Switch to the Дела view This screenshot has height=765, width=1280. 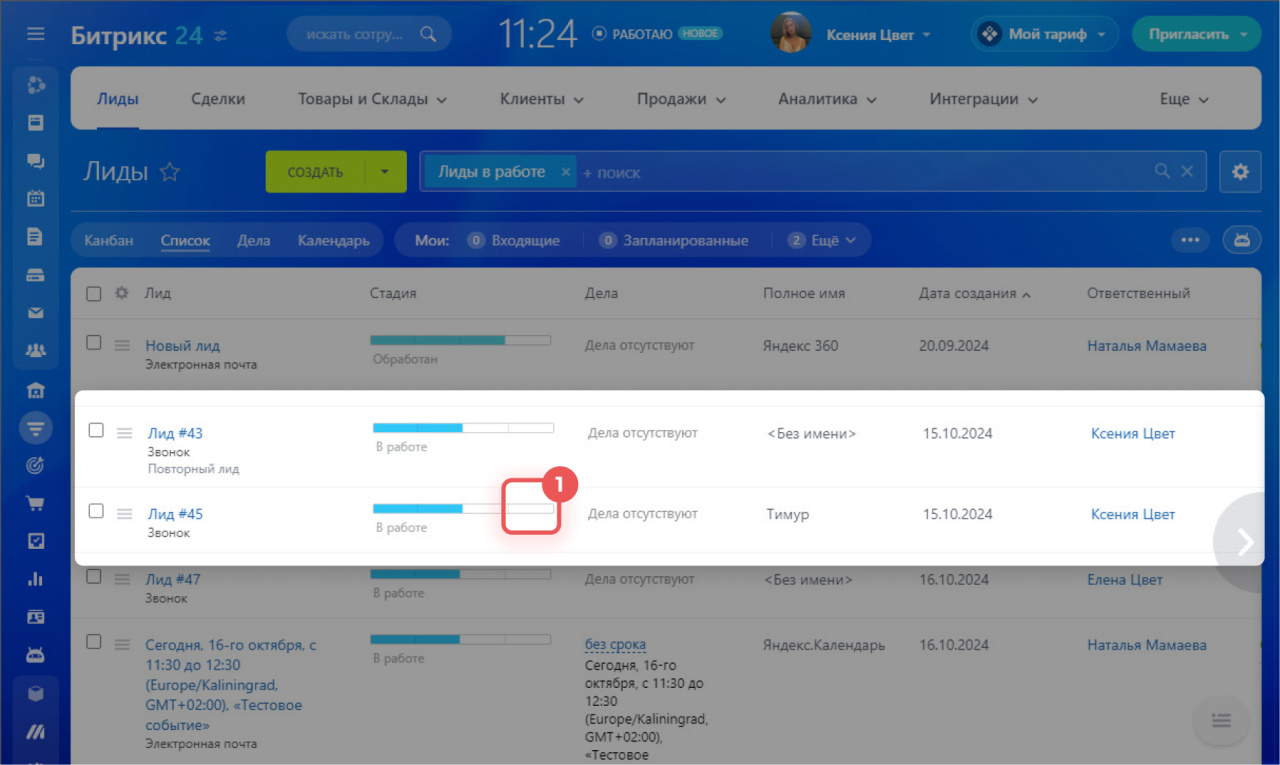point(254,240)
